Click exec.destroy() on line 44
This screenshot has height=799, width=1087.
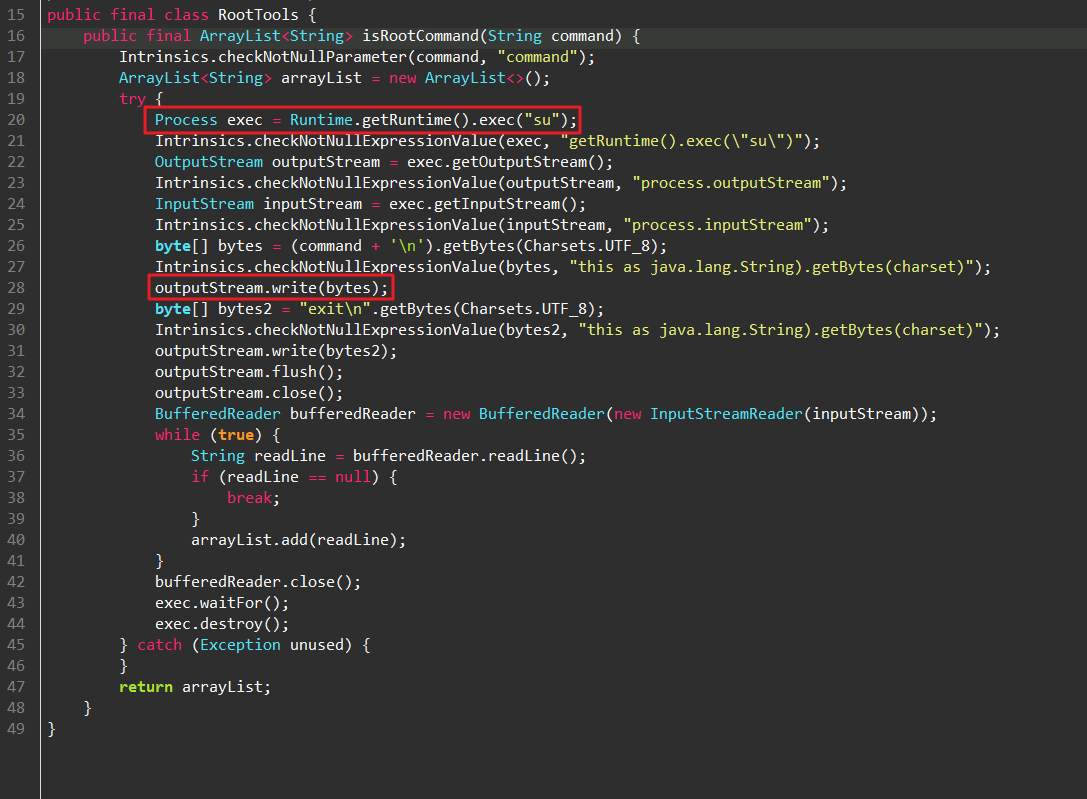[218, 624]
